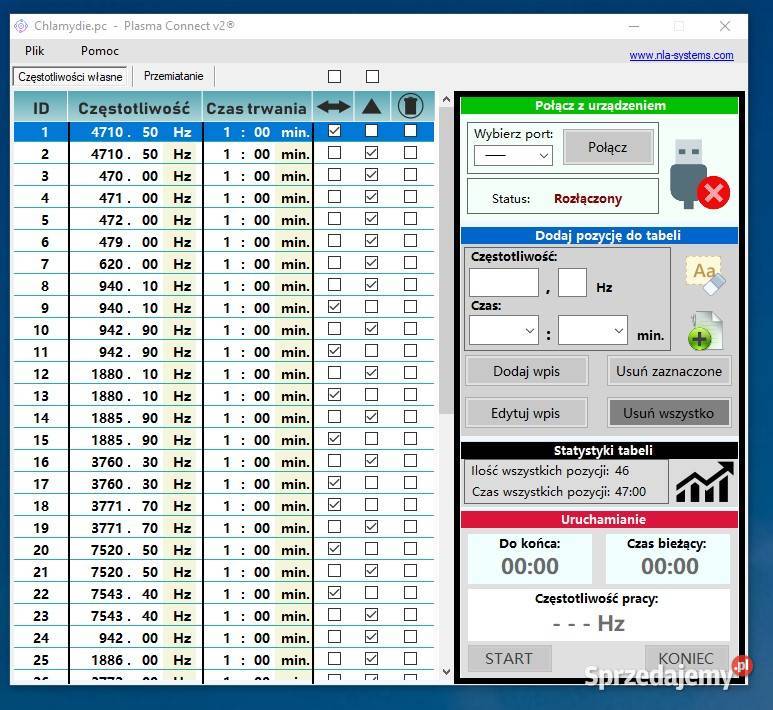Click the Częstotliwość whole-number input field
This screenshot has height=710, width=773.
tap(504, 284)
